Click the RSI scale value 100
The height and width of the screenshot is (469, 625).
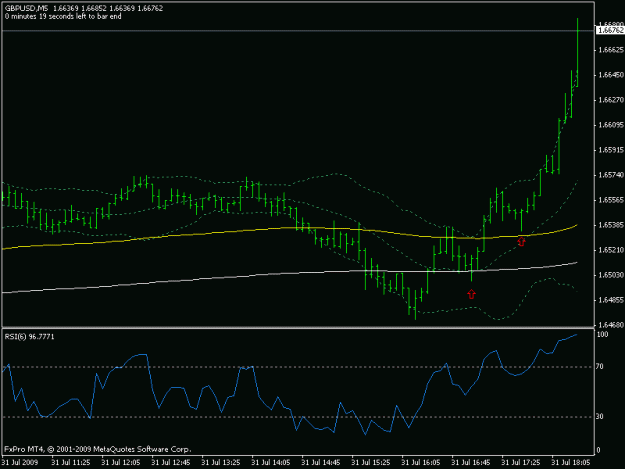[x=602, y=334]
